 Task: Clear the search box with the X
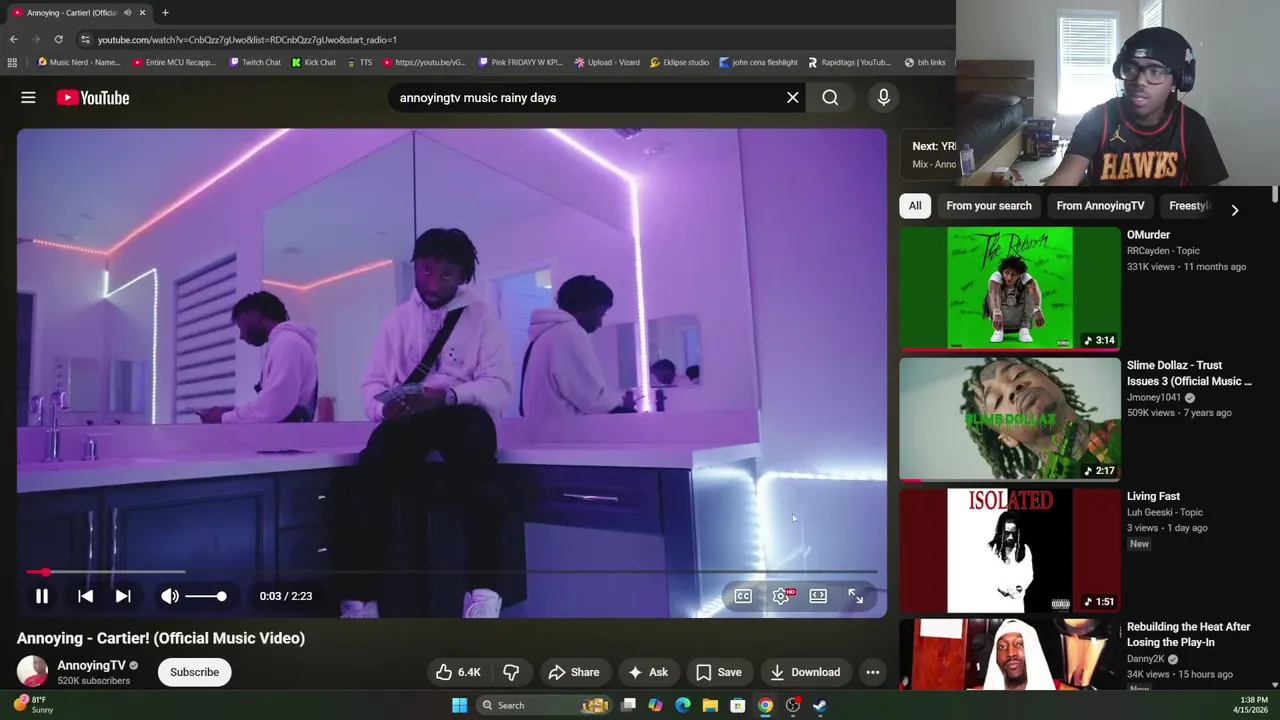pos(792,97)
